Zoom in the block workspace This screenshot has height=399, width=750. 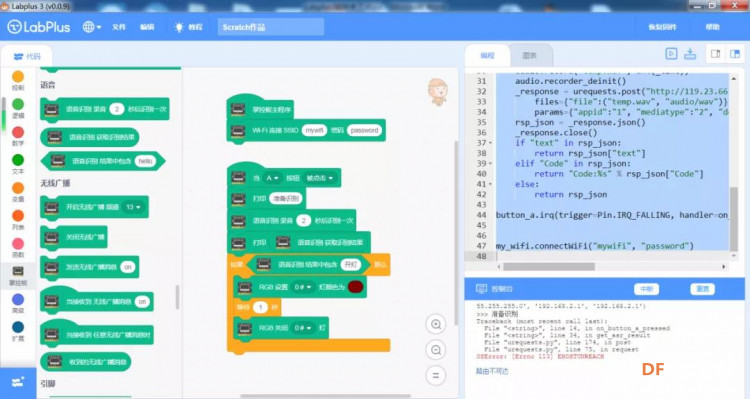(436, 324)
